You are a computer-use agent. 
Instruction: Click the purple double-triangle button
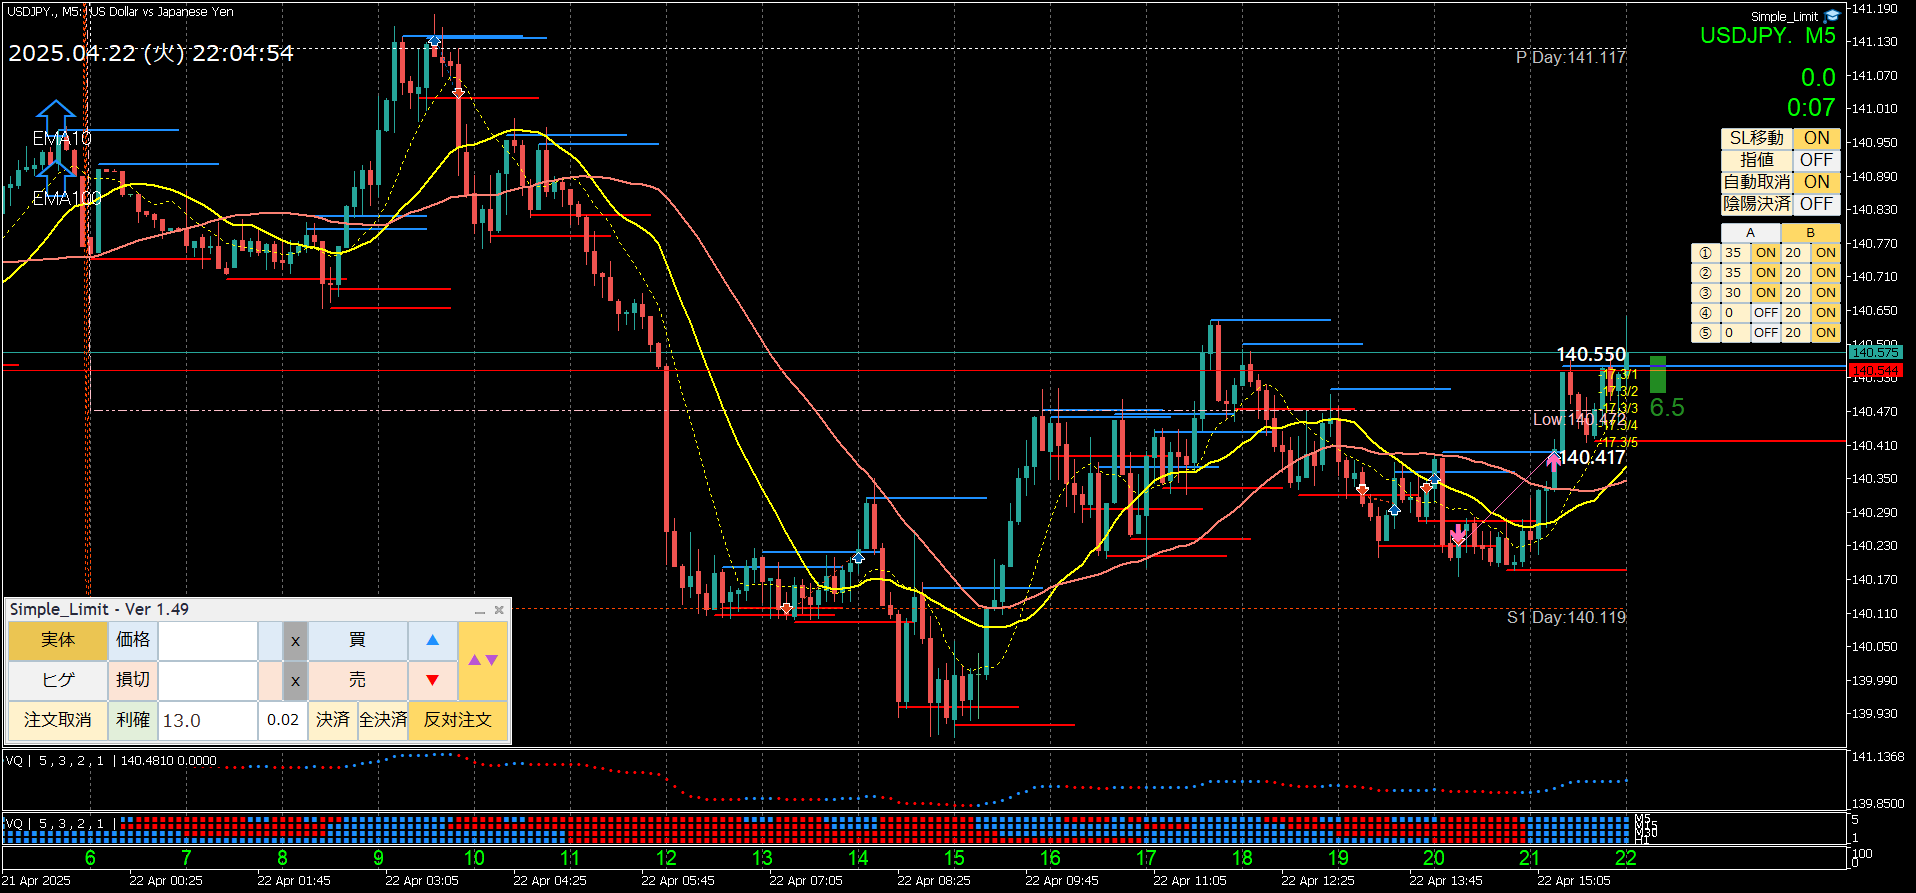pyautogui.click(x=483, y=660)
